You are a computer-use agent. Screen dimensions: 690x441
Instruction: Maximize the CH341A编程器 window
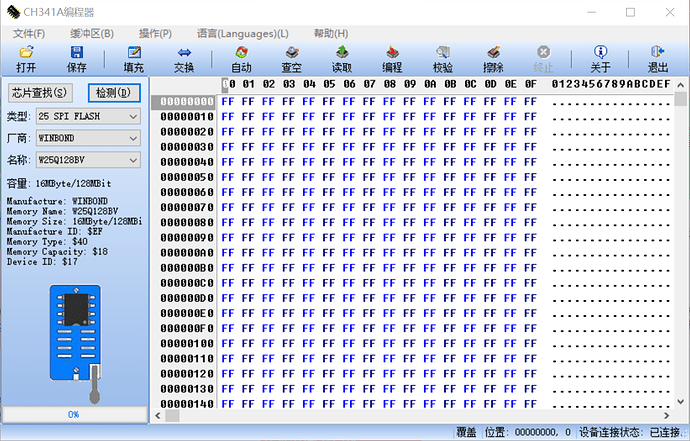click(631, 12)
